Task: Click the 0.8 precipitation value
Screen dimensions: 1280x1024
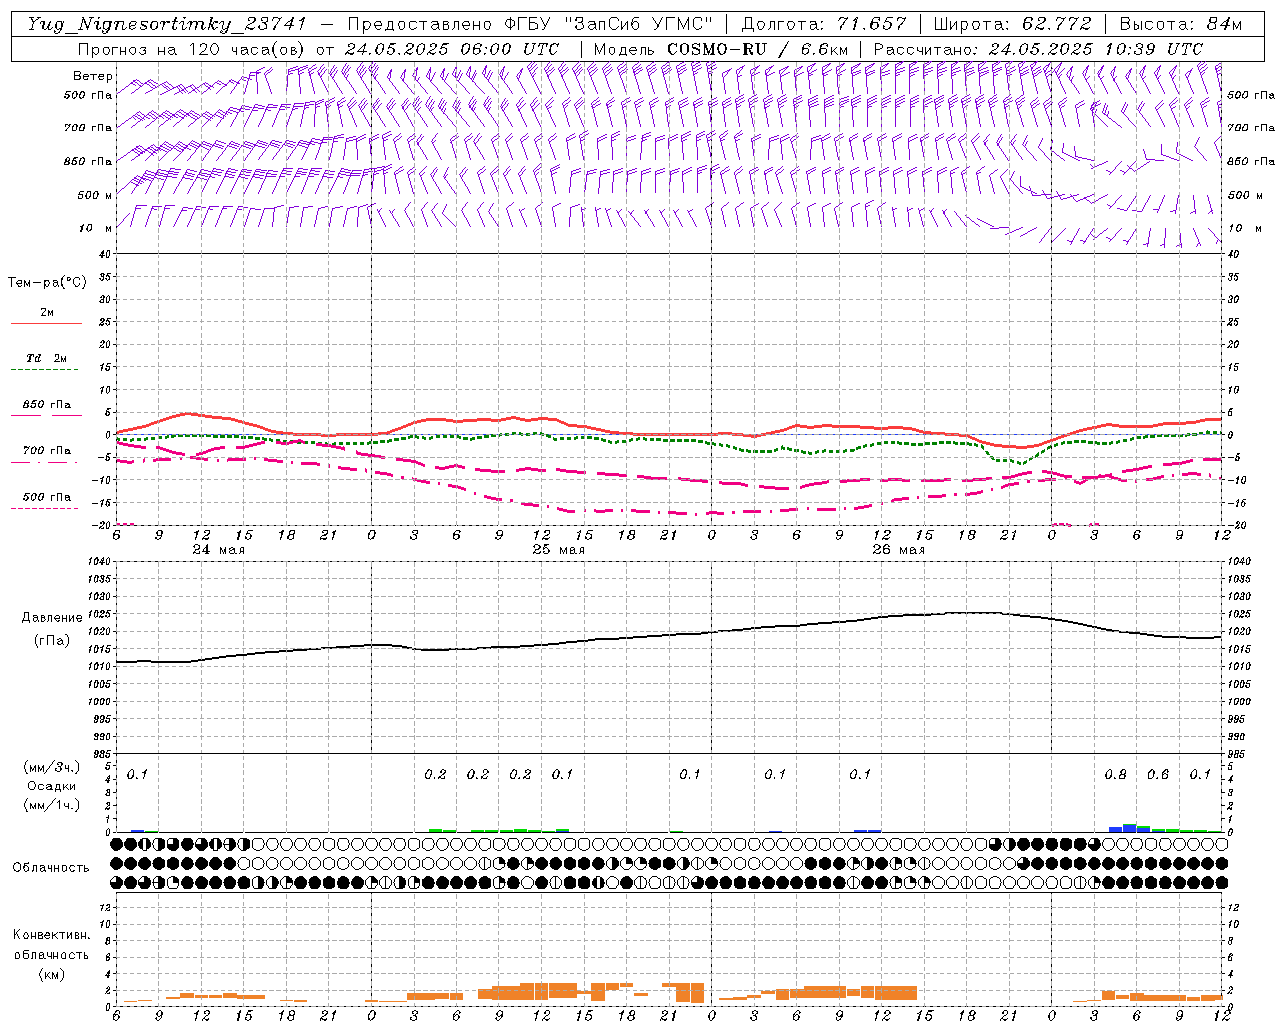Action: click(1115, 775)
